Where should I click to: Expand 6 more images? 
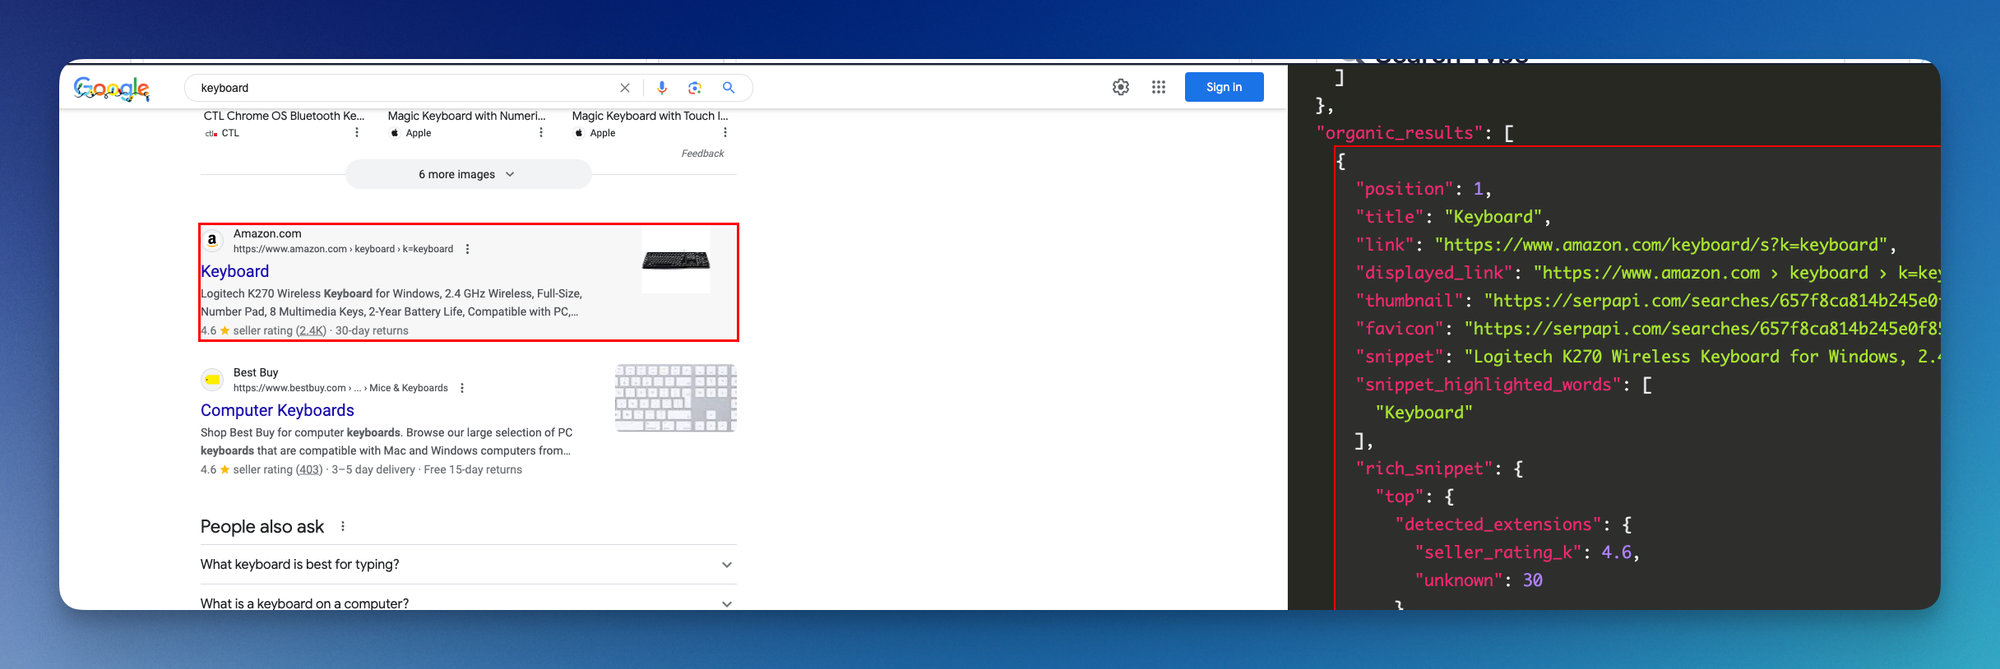[x=468, y=174]
